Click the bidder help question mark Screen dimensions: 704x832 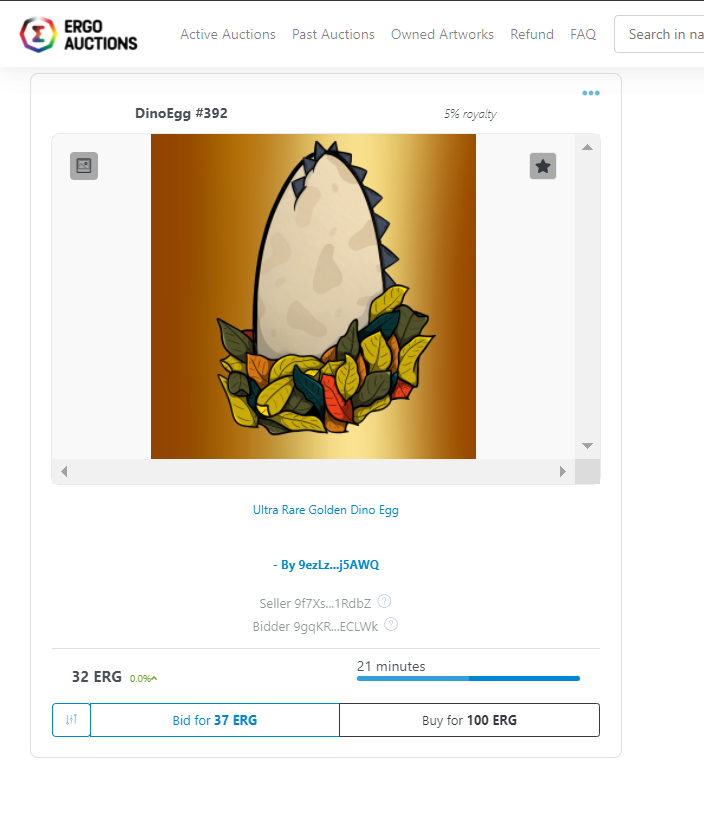[391, 625]
